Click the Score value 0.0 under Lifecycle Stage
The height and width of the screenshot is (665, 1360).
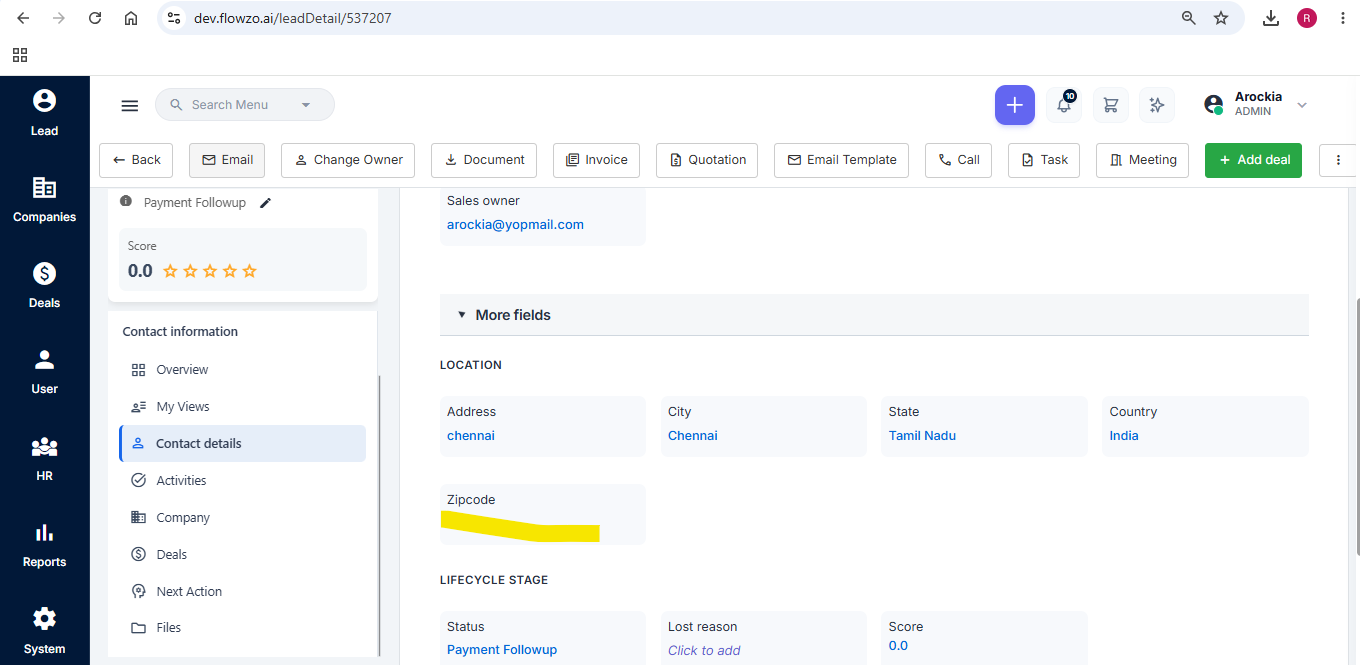coord(898,646)
